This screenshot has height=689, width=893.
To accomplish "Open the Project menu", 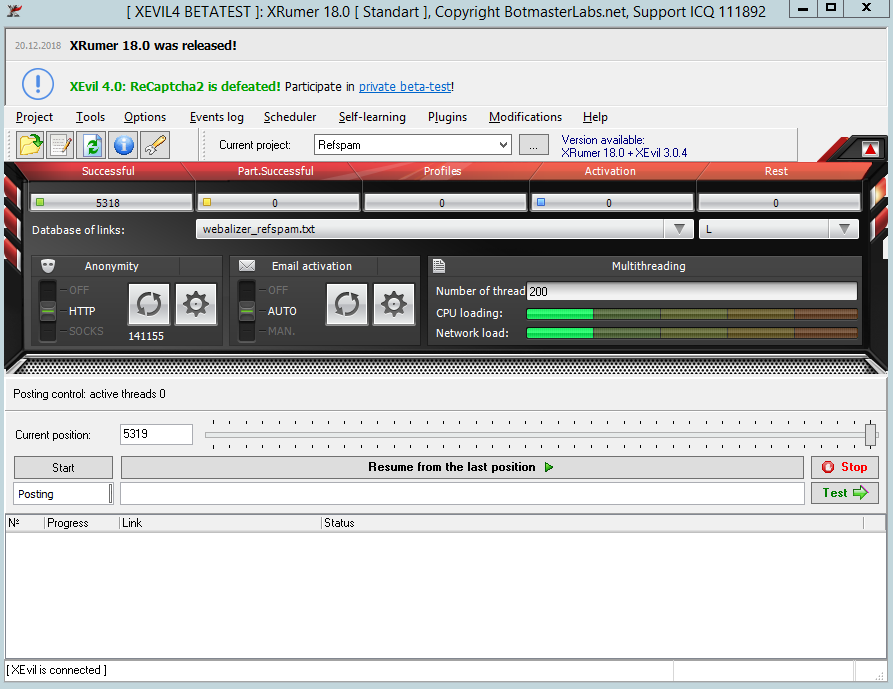I will point(34,117).
